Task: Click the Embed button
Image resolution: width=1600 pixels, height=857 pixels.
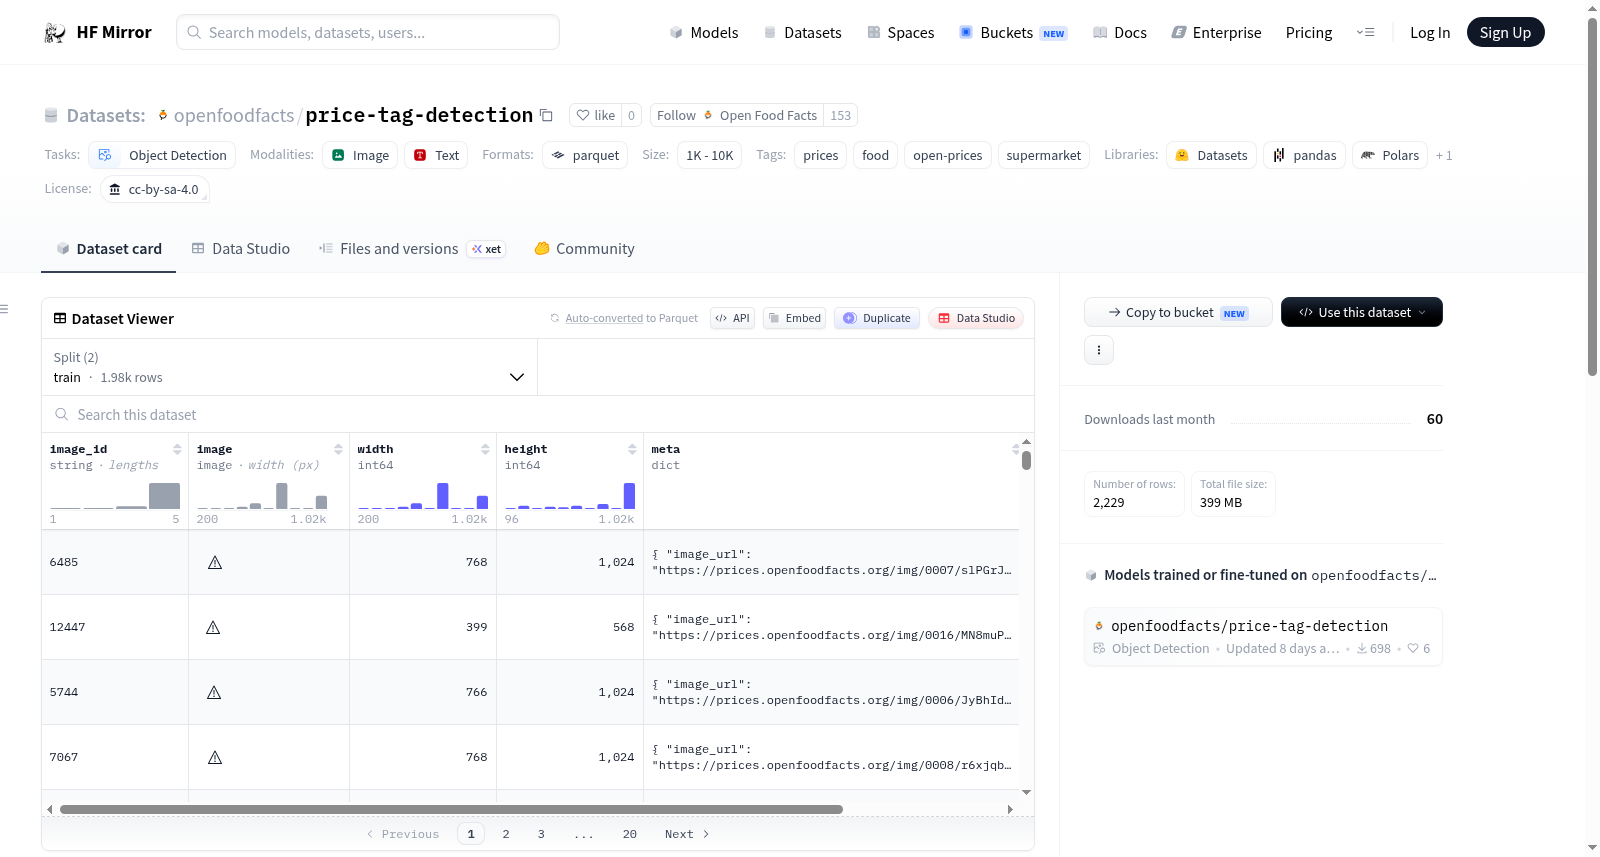Action: pyautogui.click(x=794, y=318)
